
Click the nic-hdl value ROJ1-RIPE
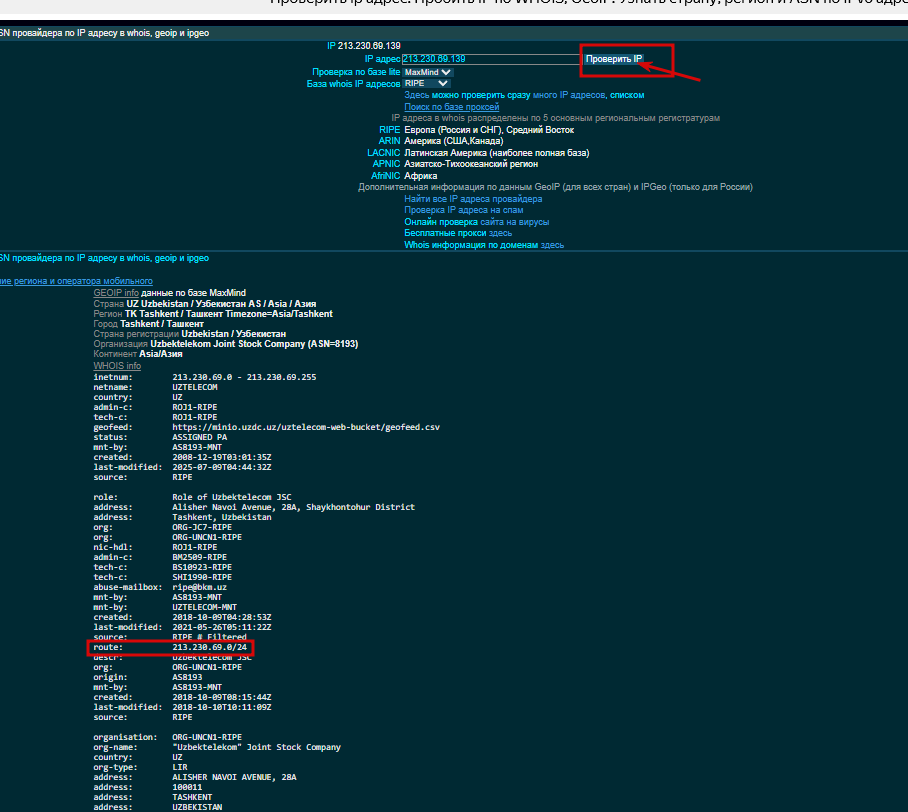pyautogui.click(x=195, y=547)
